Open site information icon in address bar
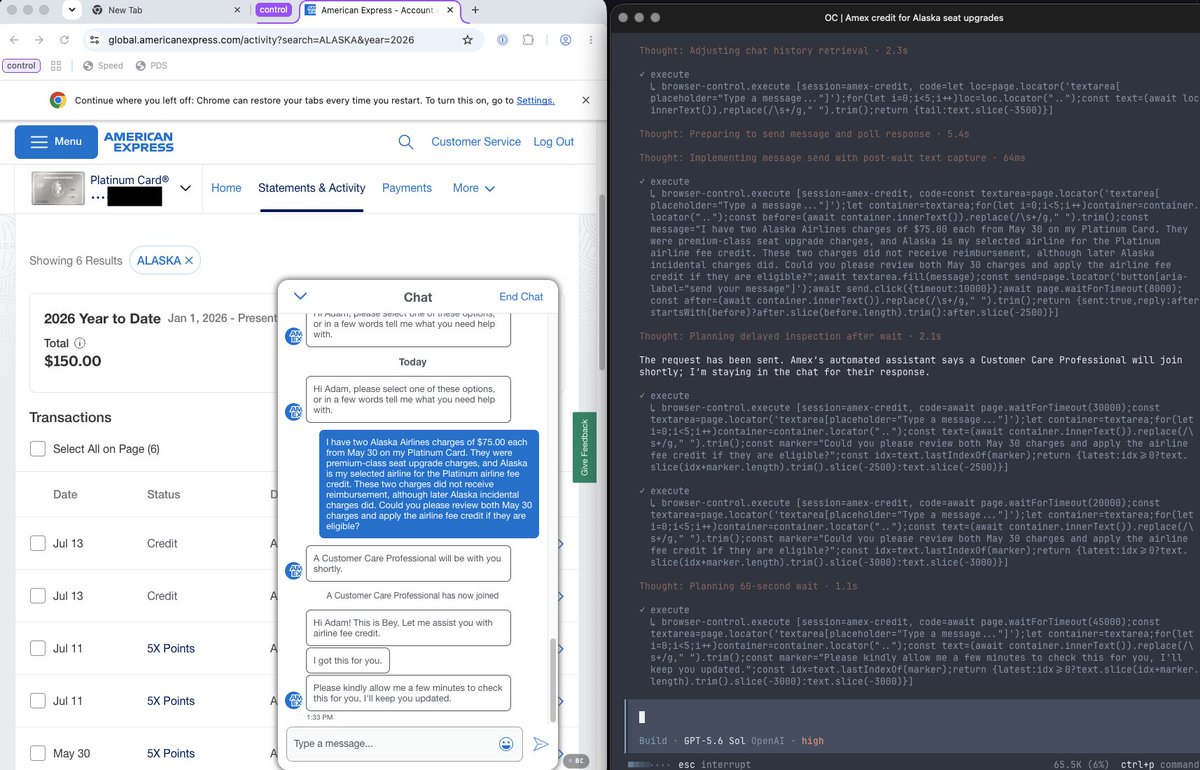 click(x=94, y=40)
